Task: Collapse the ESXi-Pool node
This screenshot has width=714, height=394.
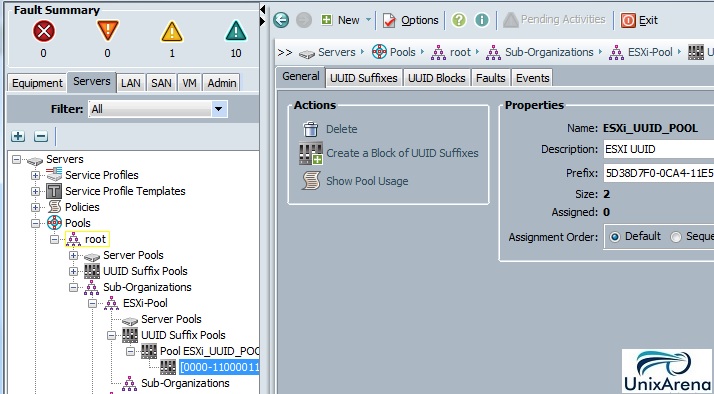Action: pos(92,303)
